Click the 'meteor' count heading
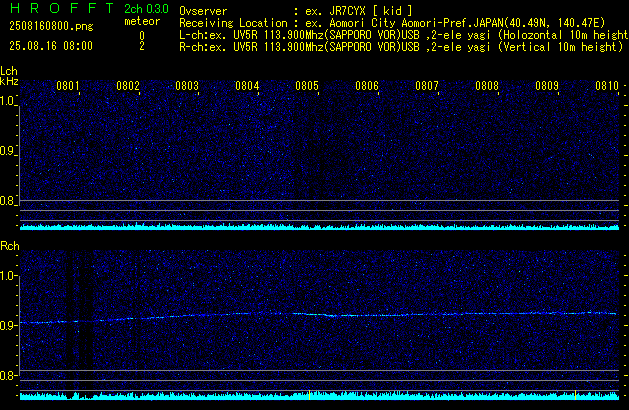629x410 pixels. click(x=142, y=21)
